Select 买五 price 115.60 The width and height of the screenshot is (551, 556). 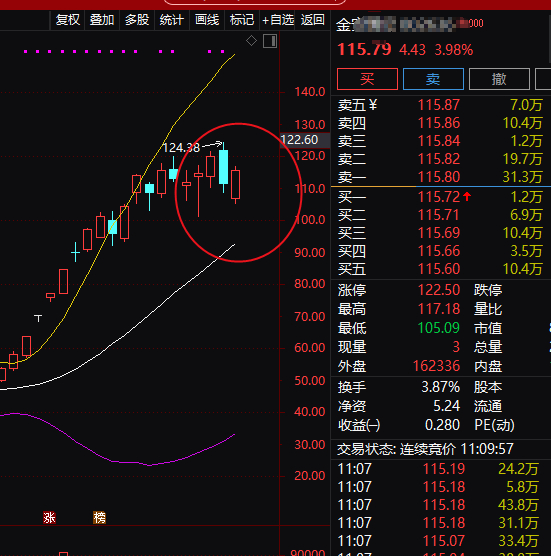tap(439, 269)
